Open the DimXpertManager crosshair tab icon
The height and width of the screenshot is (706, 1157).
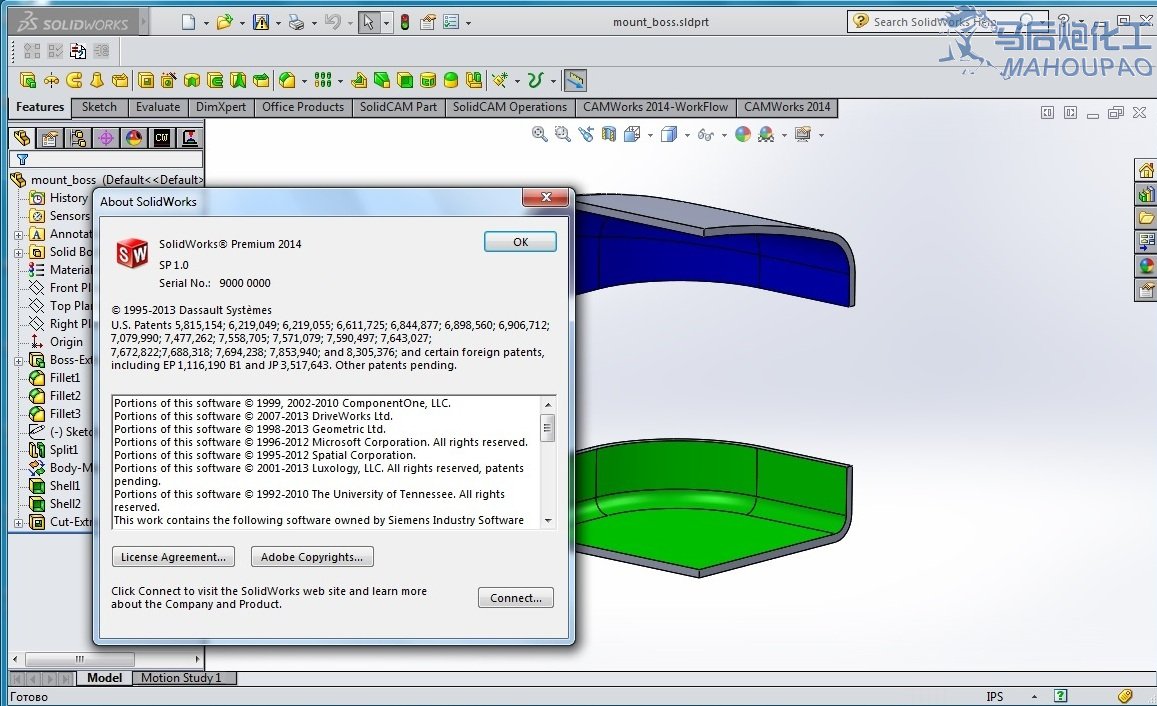[x=105, y=139]
